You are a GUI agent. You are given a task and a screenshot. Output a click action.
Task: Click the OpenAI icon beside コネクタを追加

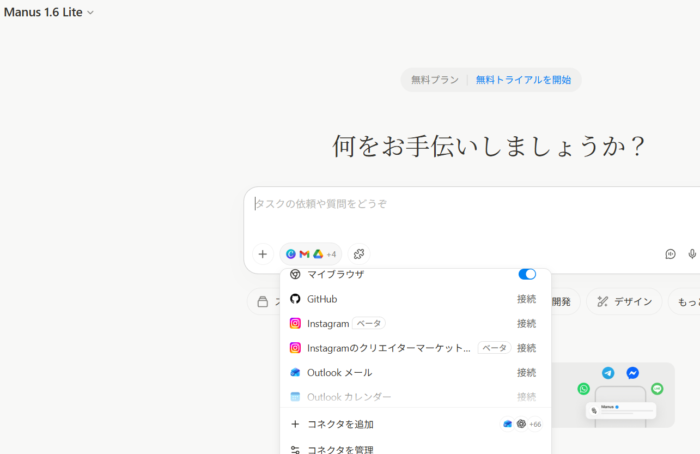coord(521,424)
